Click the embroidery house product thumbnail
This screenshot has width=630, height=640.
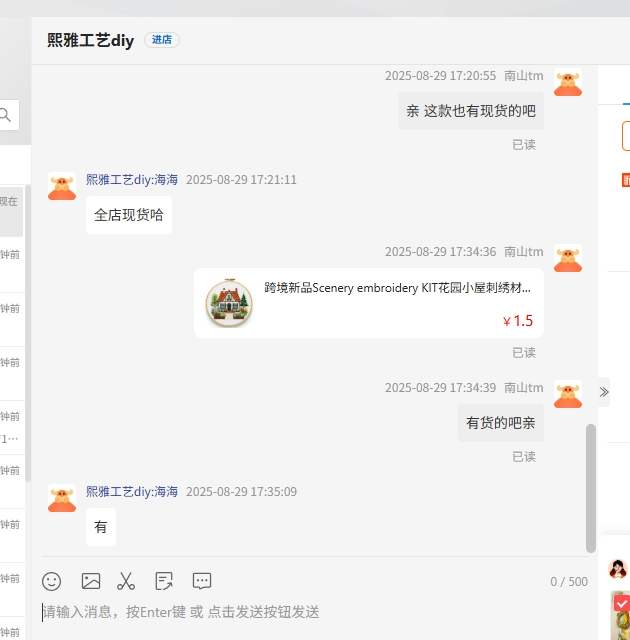pyautogui.click(x=228, y=303)
